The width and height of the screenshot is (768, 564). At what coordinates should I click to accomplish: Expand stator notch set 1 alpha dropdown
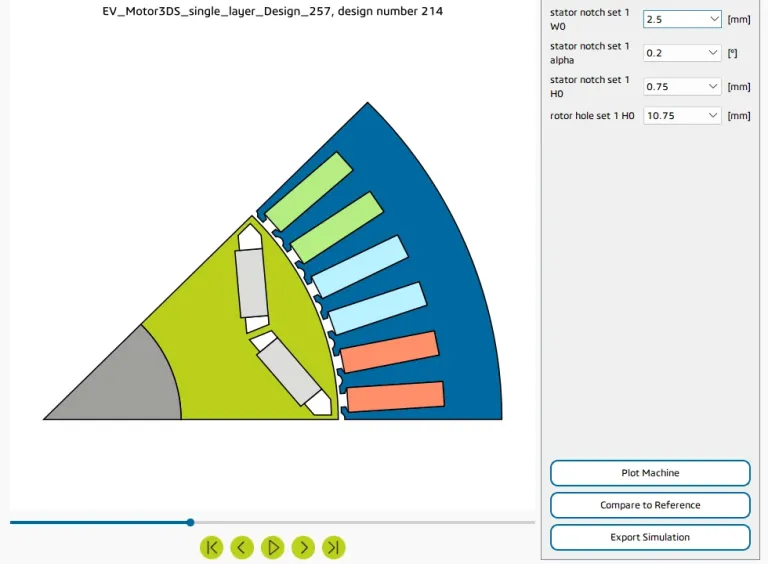coord(683,52)
